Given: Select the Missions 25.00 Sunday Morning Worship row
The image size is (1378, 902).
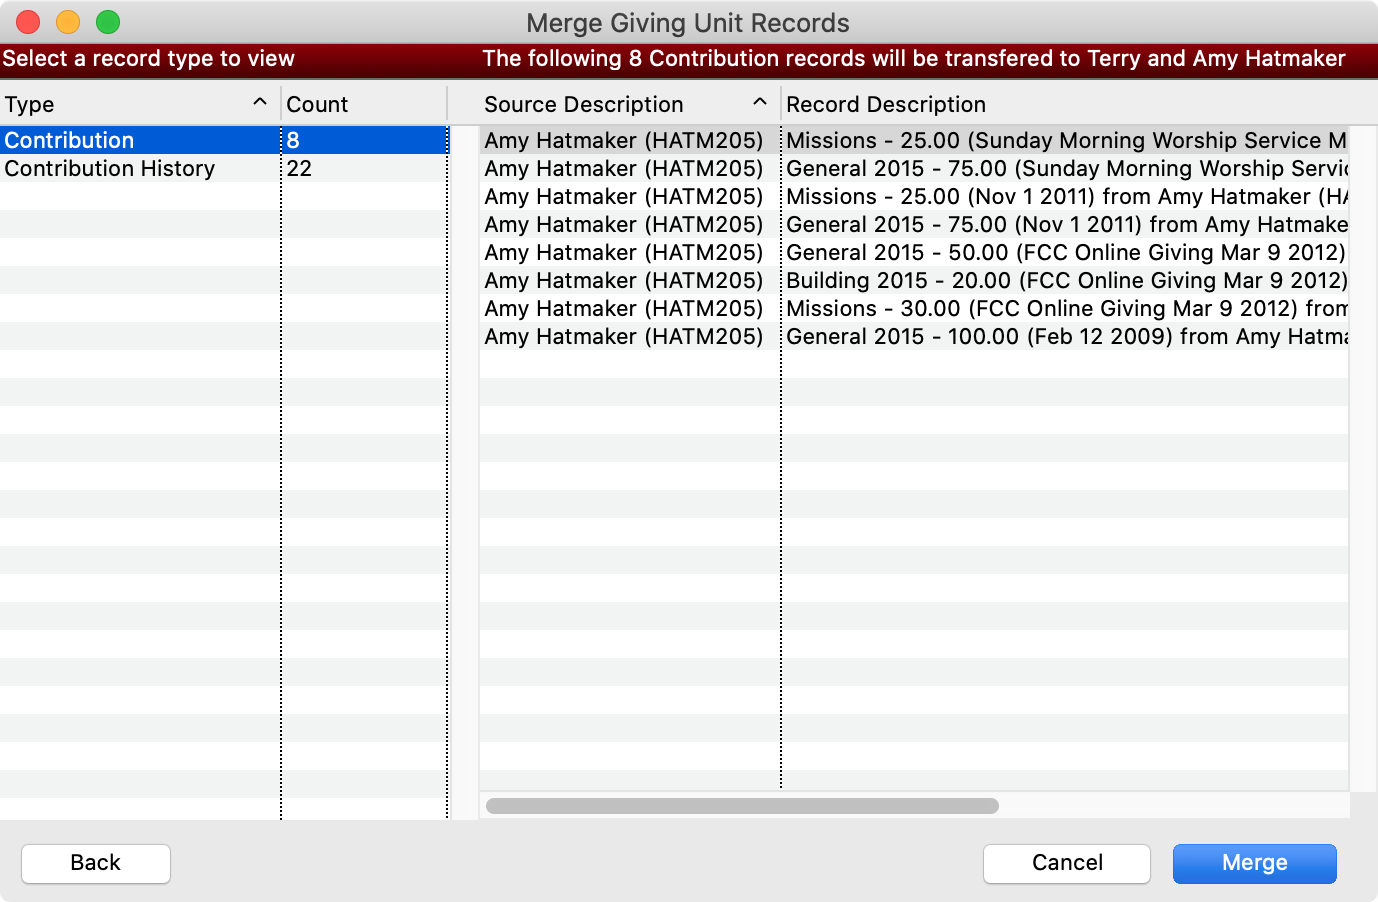Looking at the screenshot, I should pos(1065,140).
